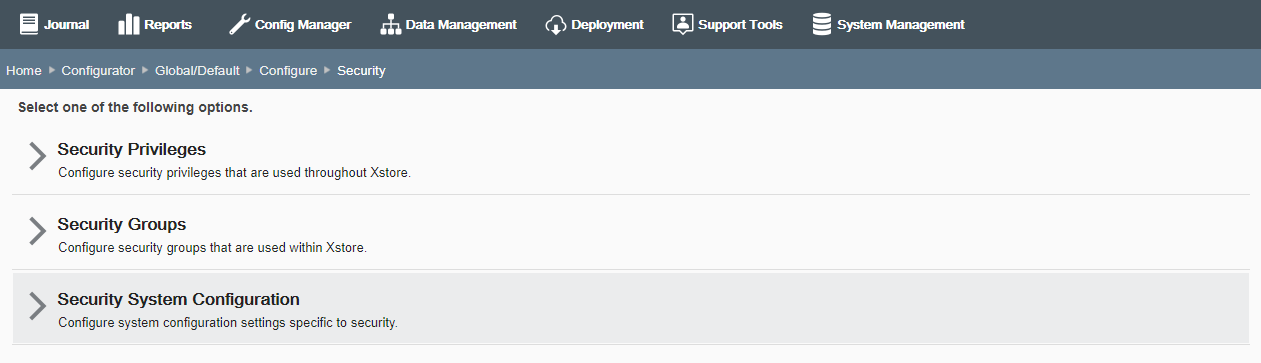Click the Reports bar chart icon
The height and width of the screenshot is (363, 1261).
pos(128,24)
